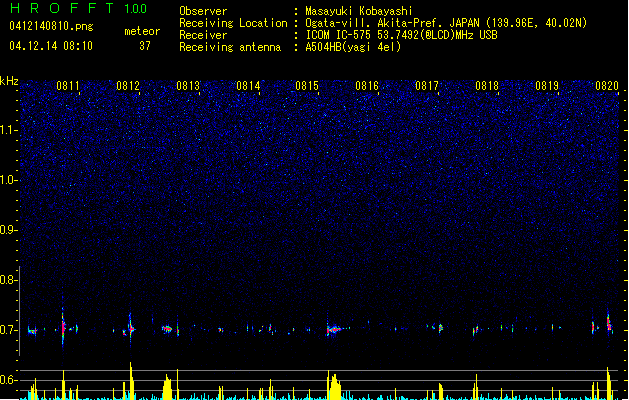Select the Ogata-vill. Akita-Pref. JAPAN location text
629x400 pixels.
[x=446, y=23]
